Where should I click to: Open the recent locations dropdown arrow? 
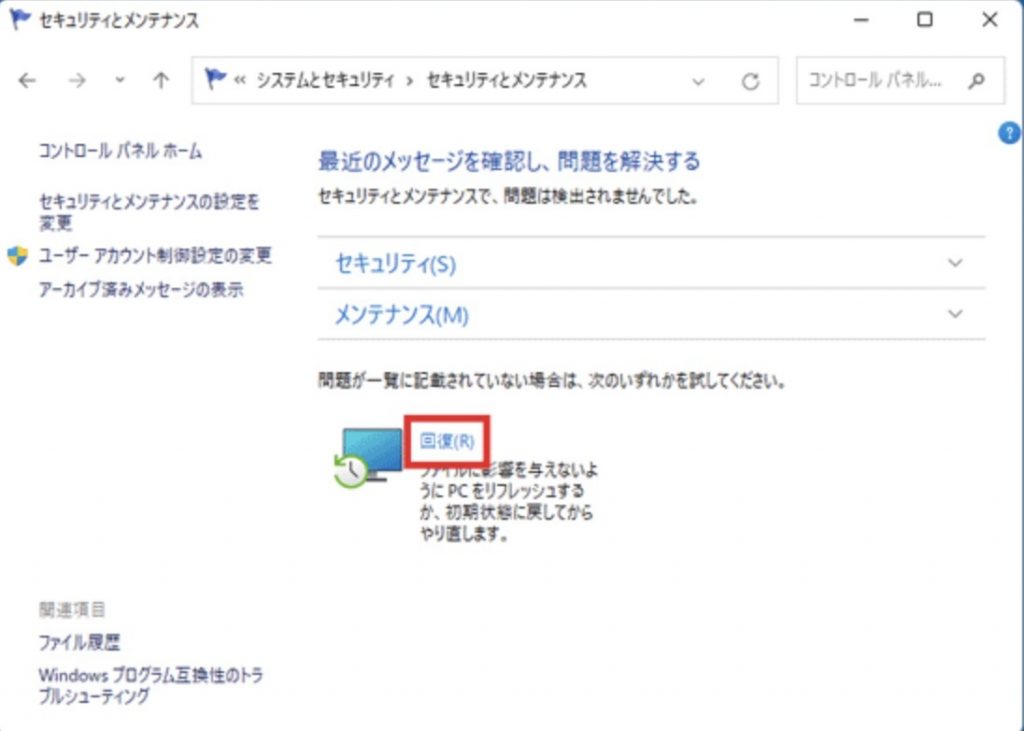point(120,80)
